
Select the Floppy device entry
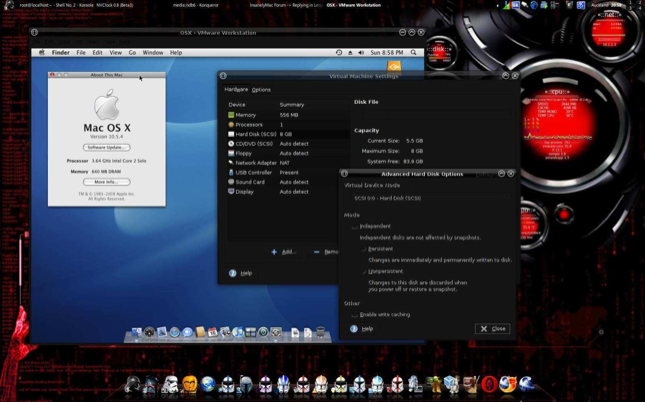point(243,153)
